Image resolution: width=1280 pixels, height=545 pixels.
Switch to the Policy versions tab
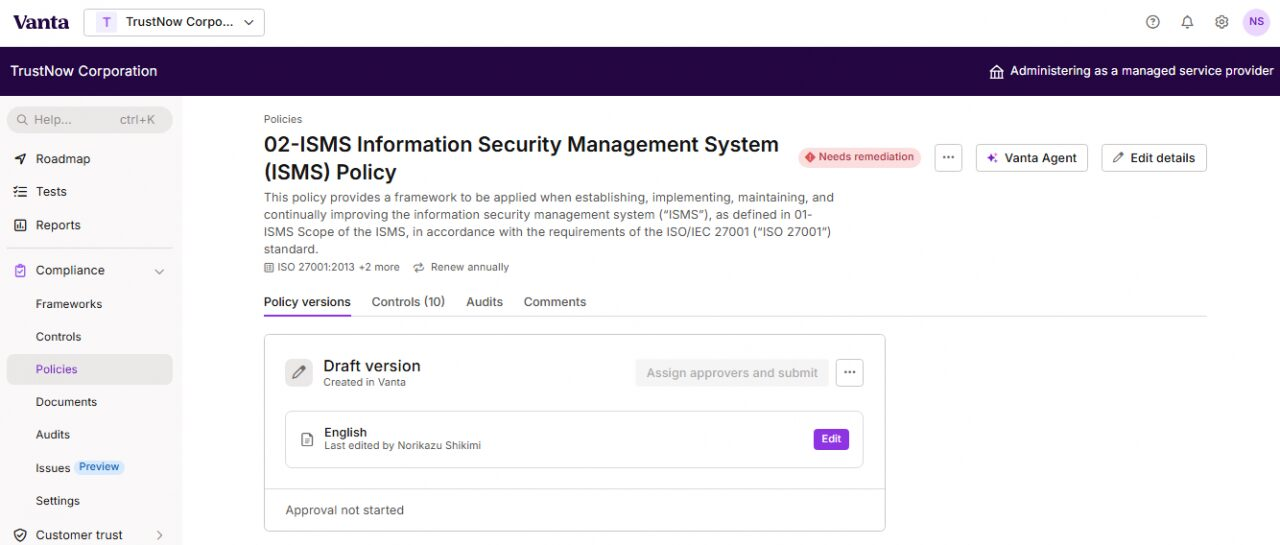pyautogui.click(x=307, y=302)
